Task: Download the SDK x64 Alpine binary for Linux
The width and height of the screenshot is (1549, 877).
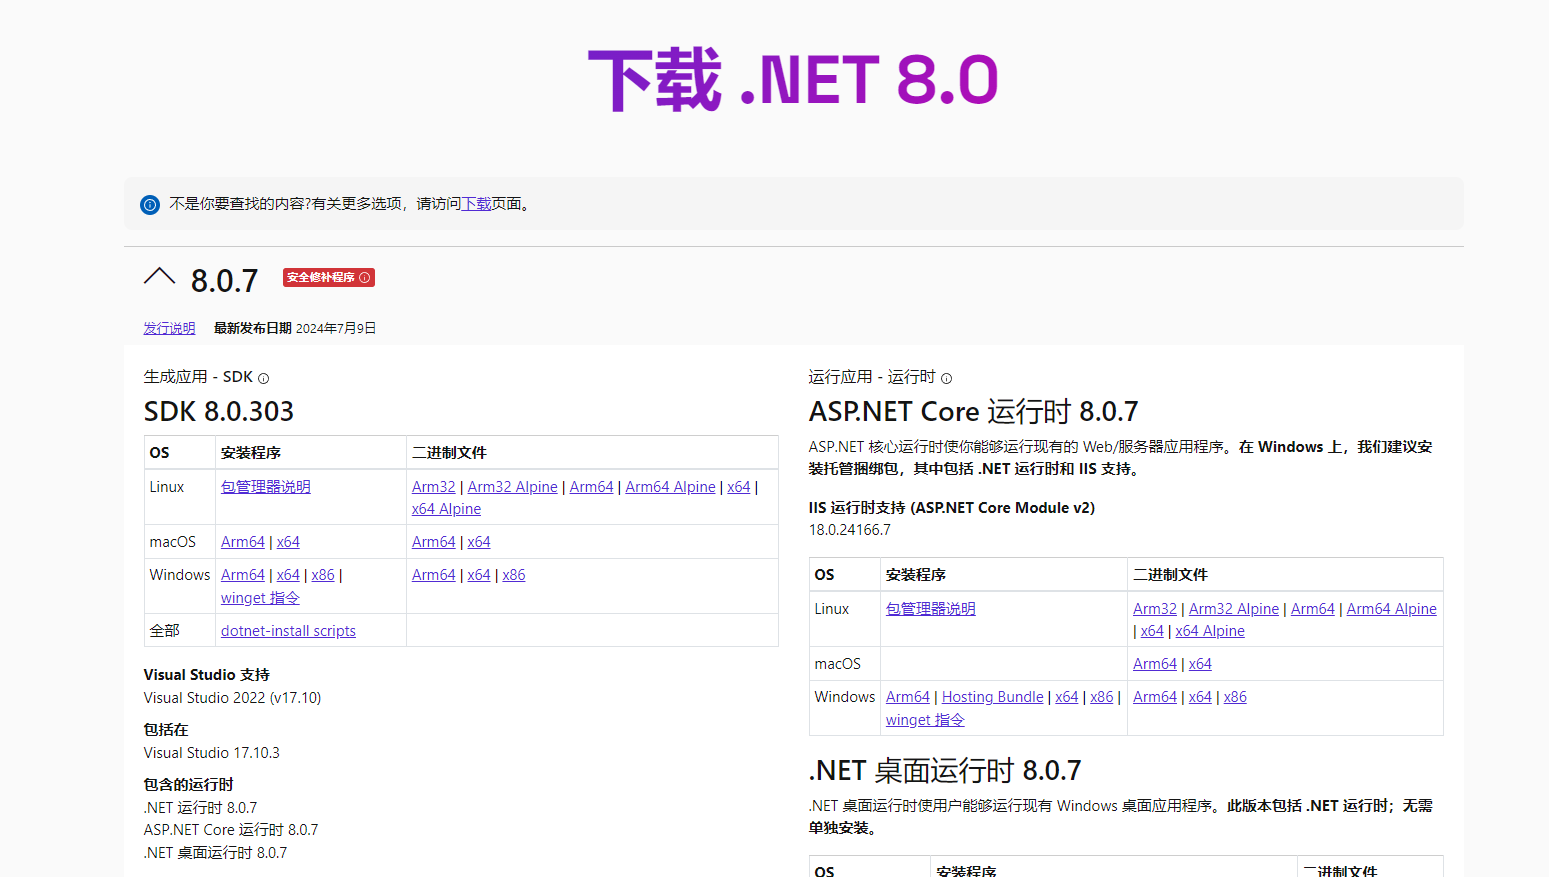Action: click(446, 508)
